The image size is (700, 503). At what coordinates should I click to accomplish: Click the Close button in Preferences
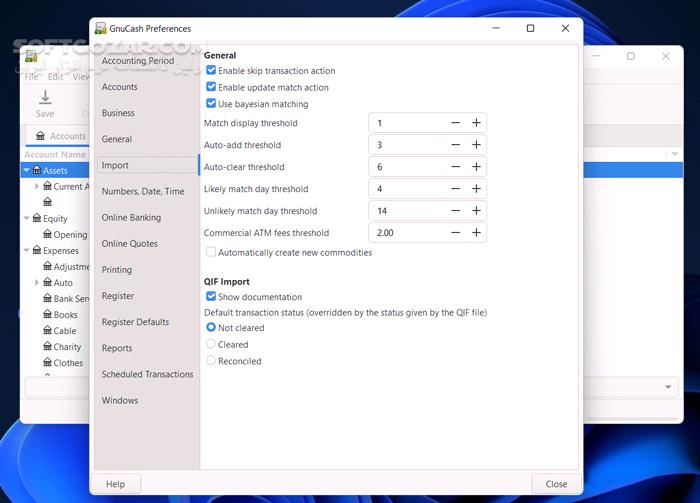[x=556, y=484]
